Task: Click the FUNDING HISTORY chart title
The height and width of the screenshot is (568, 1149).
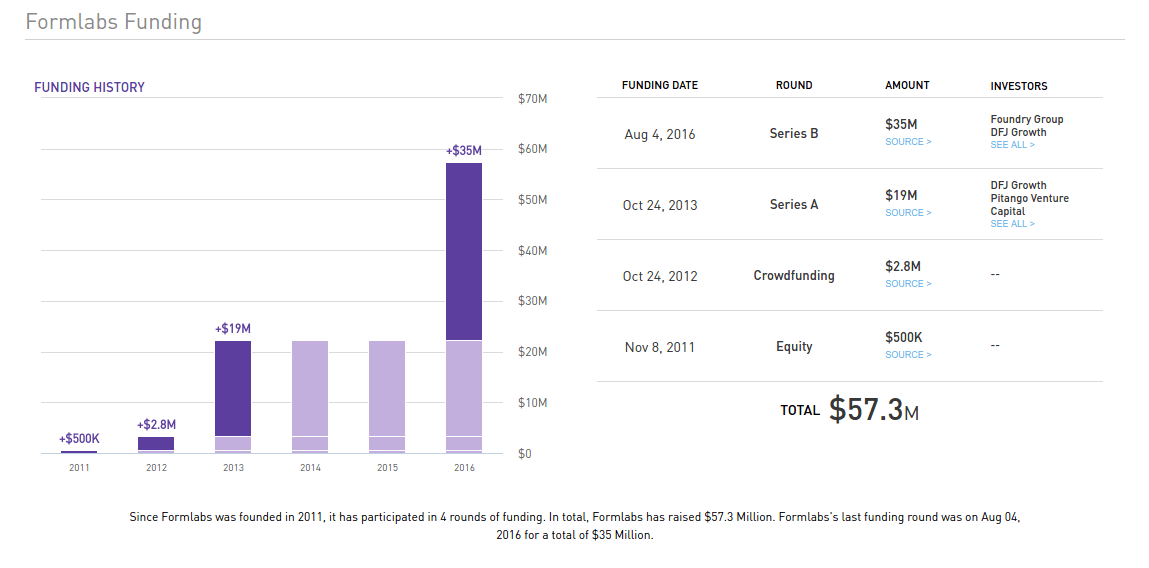Action: tap(89, 87)
